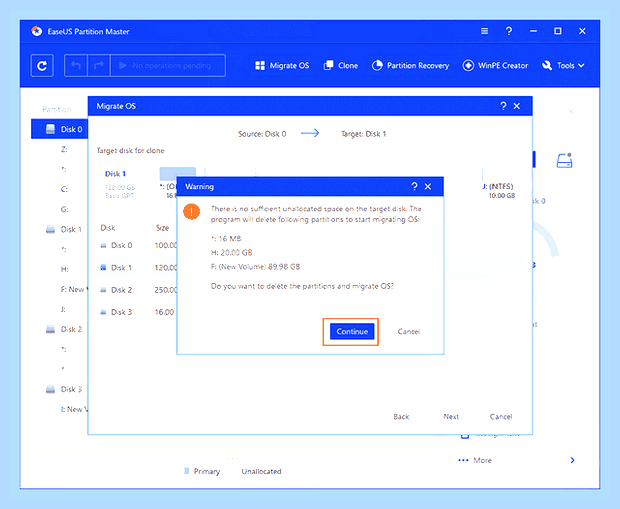Select F: New Volume in the tree

74,290
